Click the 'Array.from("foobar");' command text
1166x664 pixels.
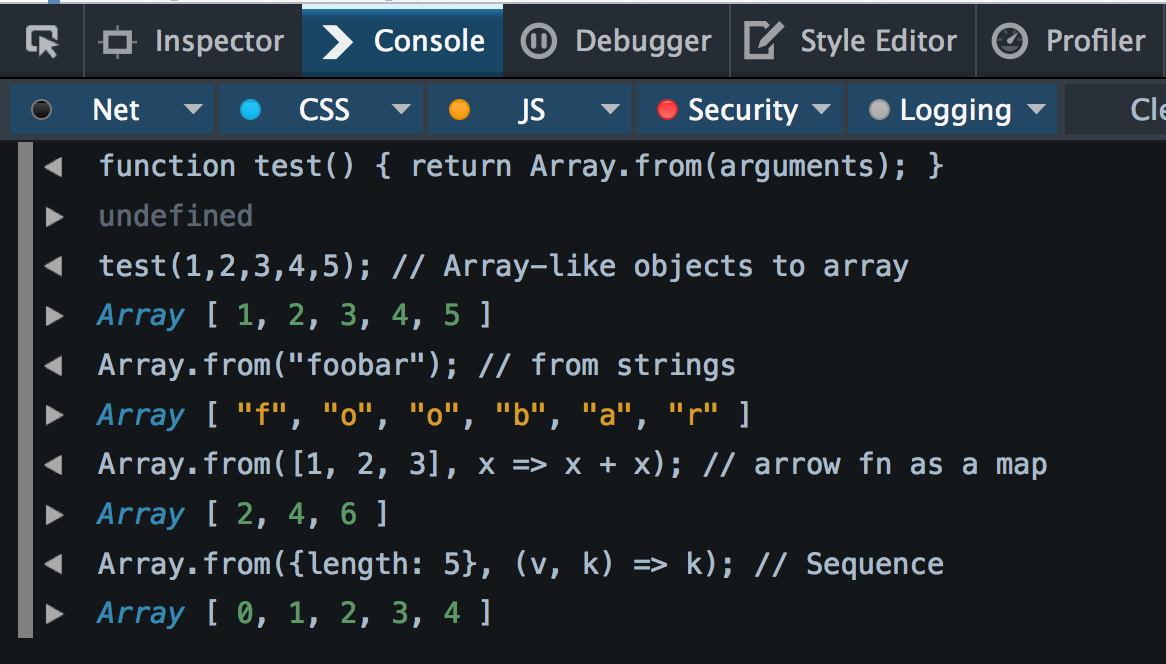pyautogui.click(x=278, y=366)
